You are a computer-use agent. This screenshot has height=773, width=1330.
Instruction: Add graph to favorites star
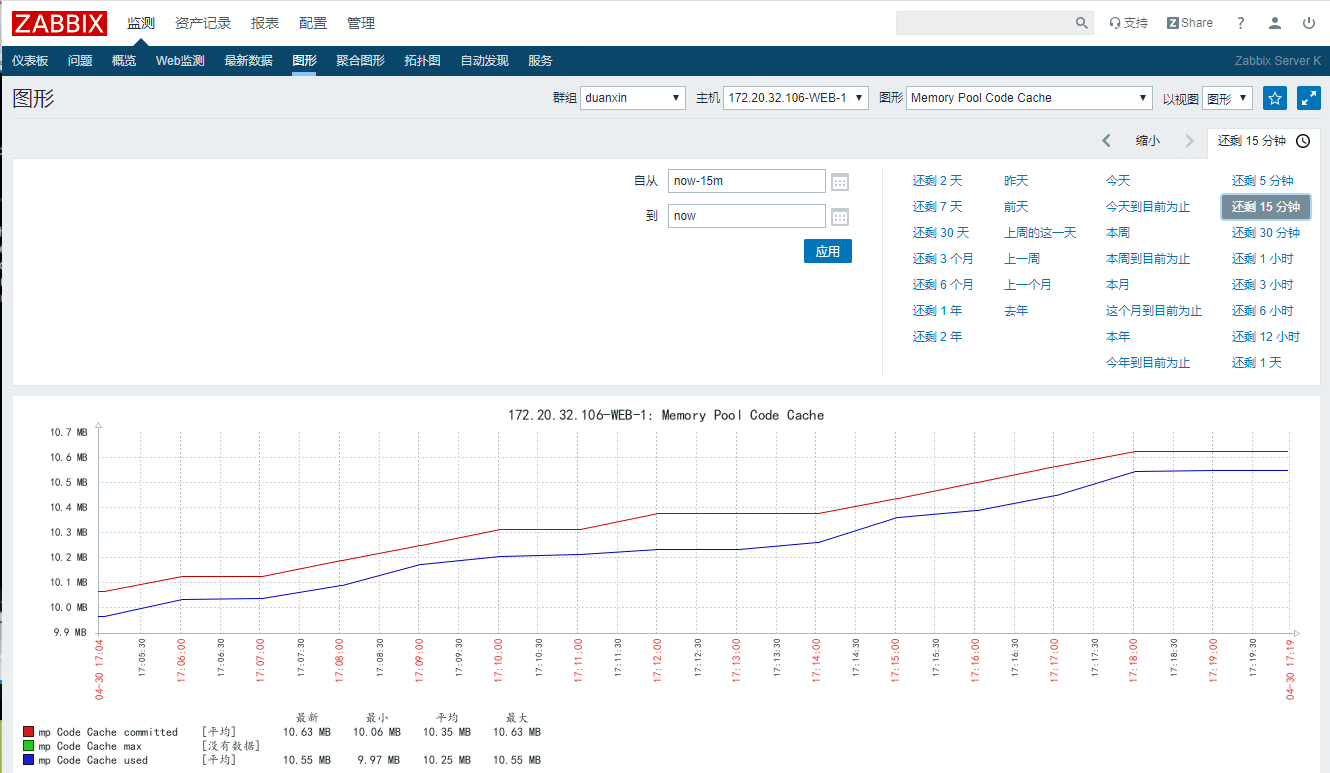pos(1275,98)
